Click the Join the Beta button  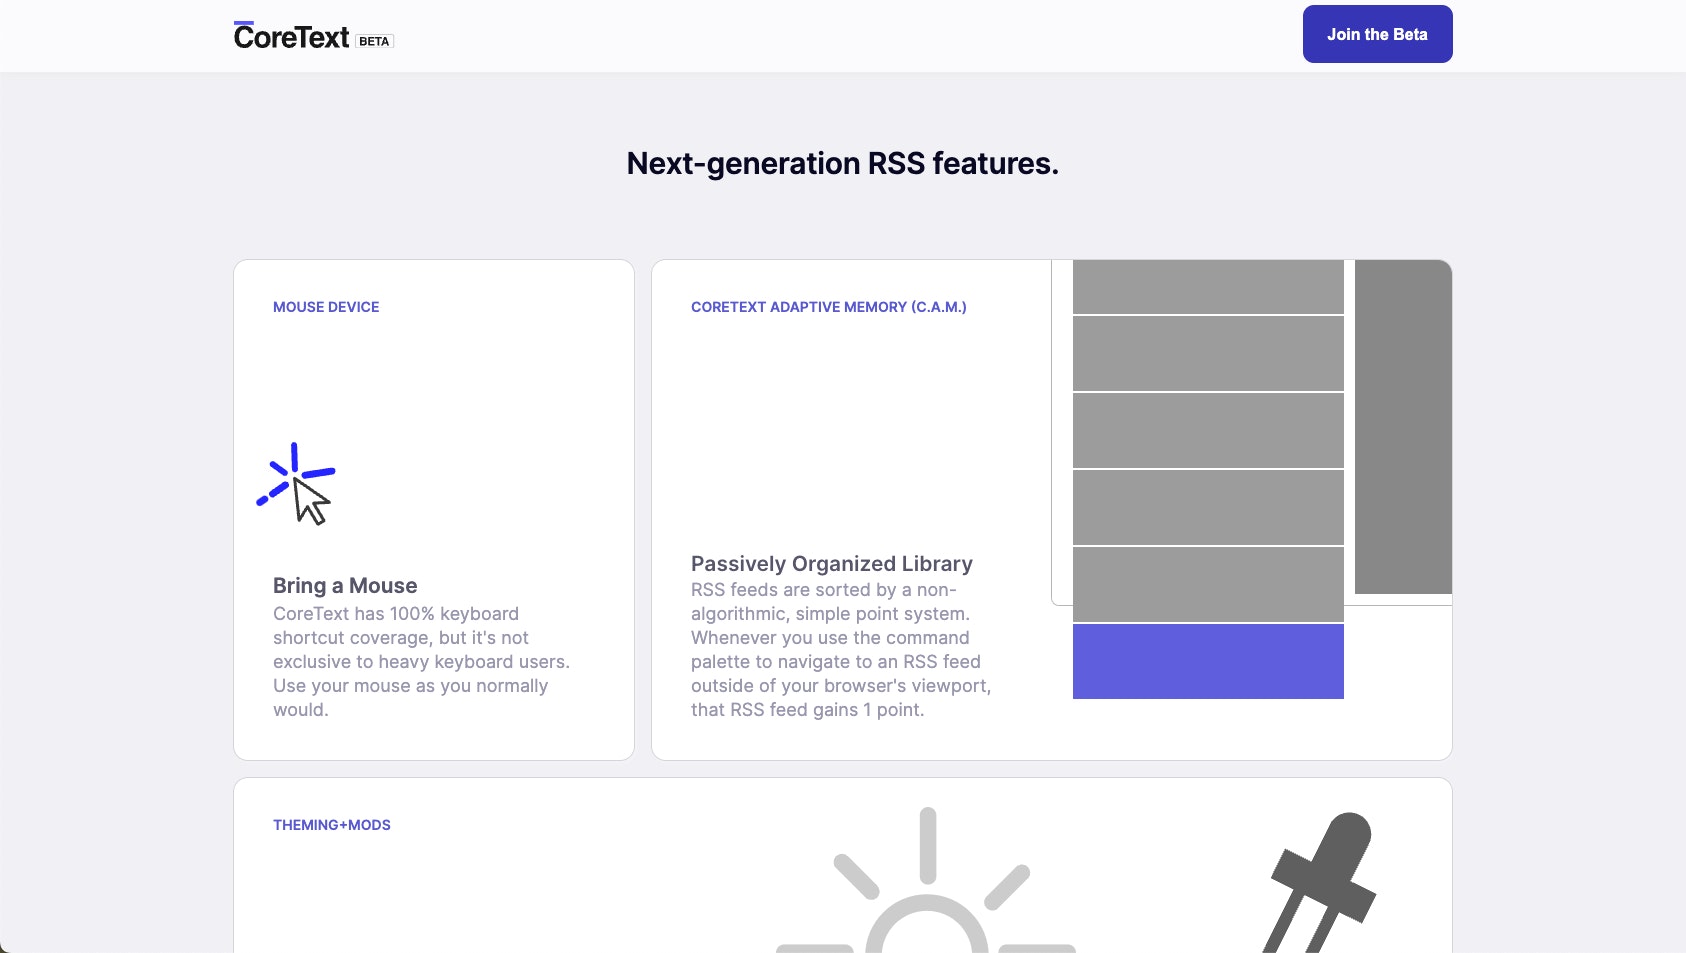pos(1377,34)
